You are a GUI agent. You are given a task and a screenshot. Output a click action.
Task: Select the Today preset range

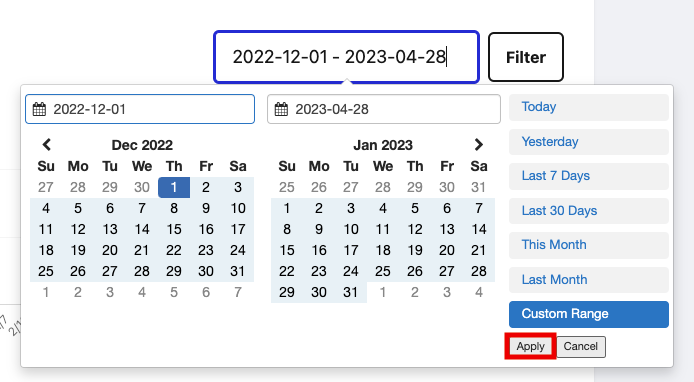point(589,107)
